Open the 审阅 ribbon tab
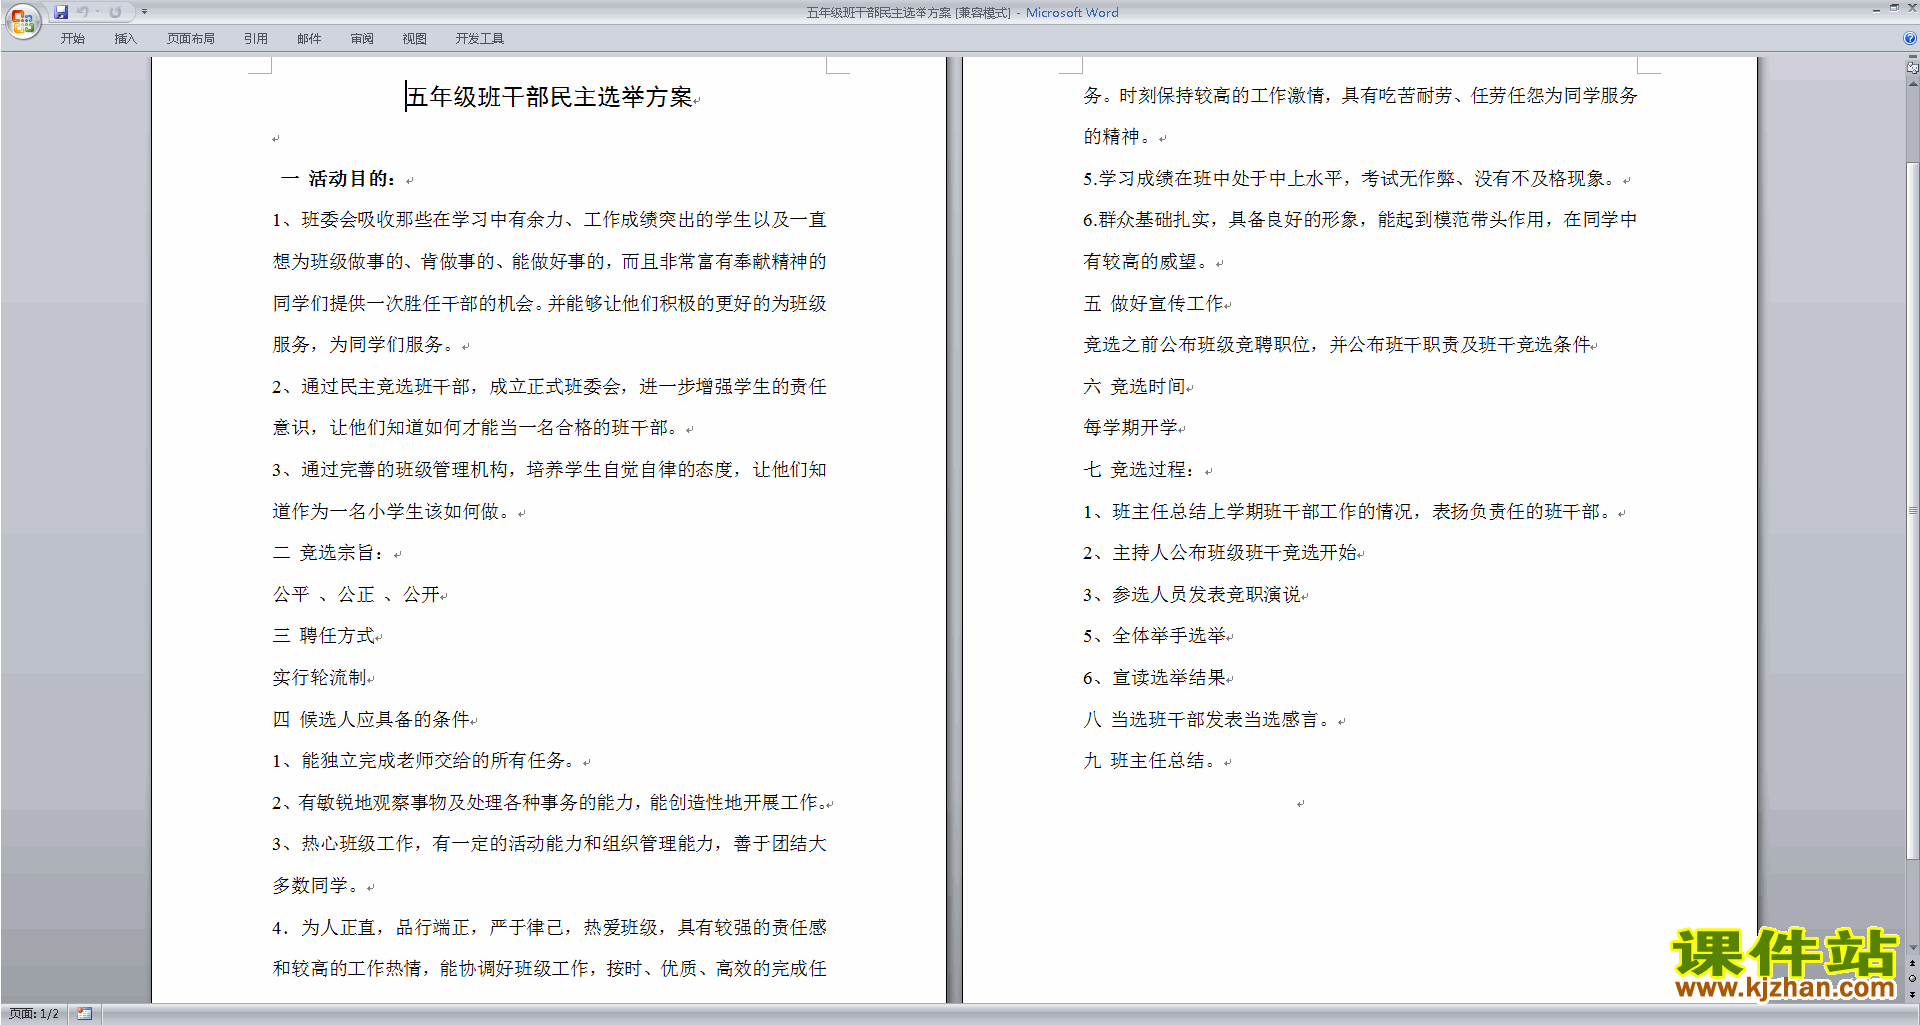This screenshot has height=1025, width=1920. [362, 38]
